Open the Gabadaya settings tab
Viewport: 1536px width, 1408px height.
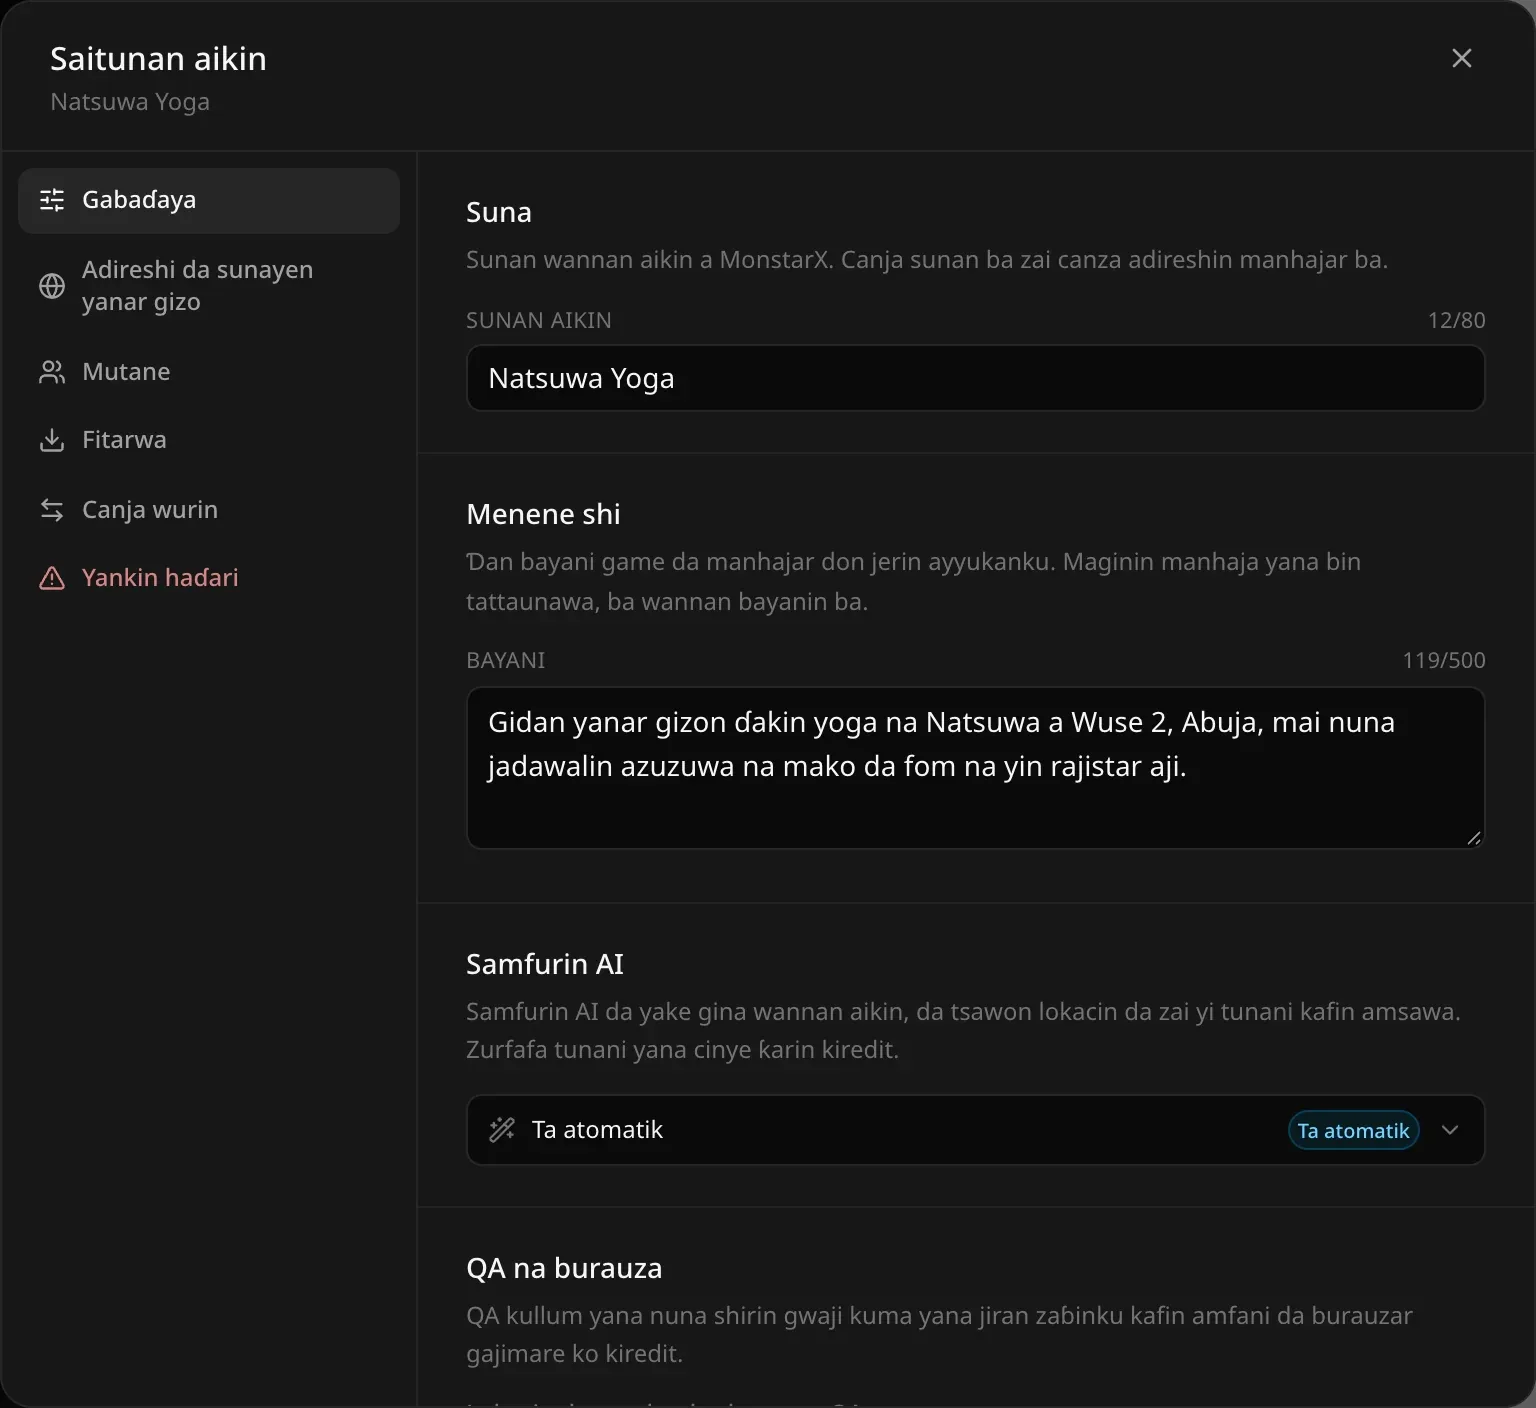pyautogui.click(x=209, y=200)
